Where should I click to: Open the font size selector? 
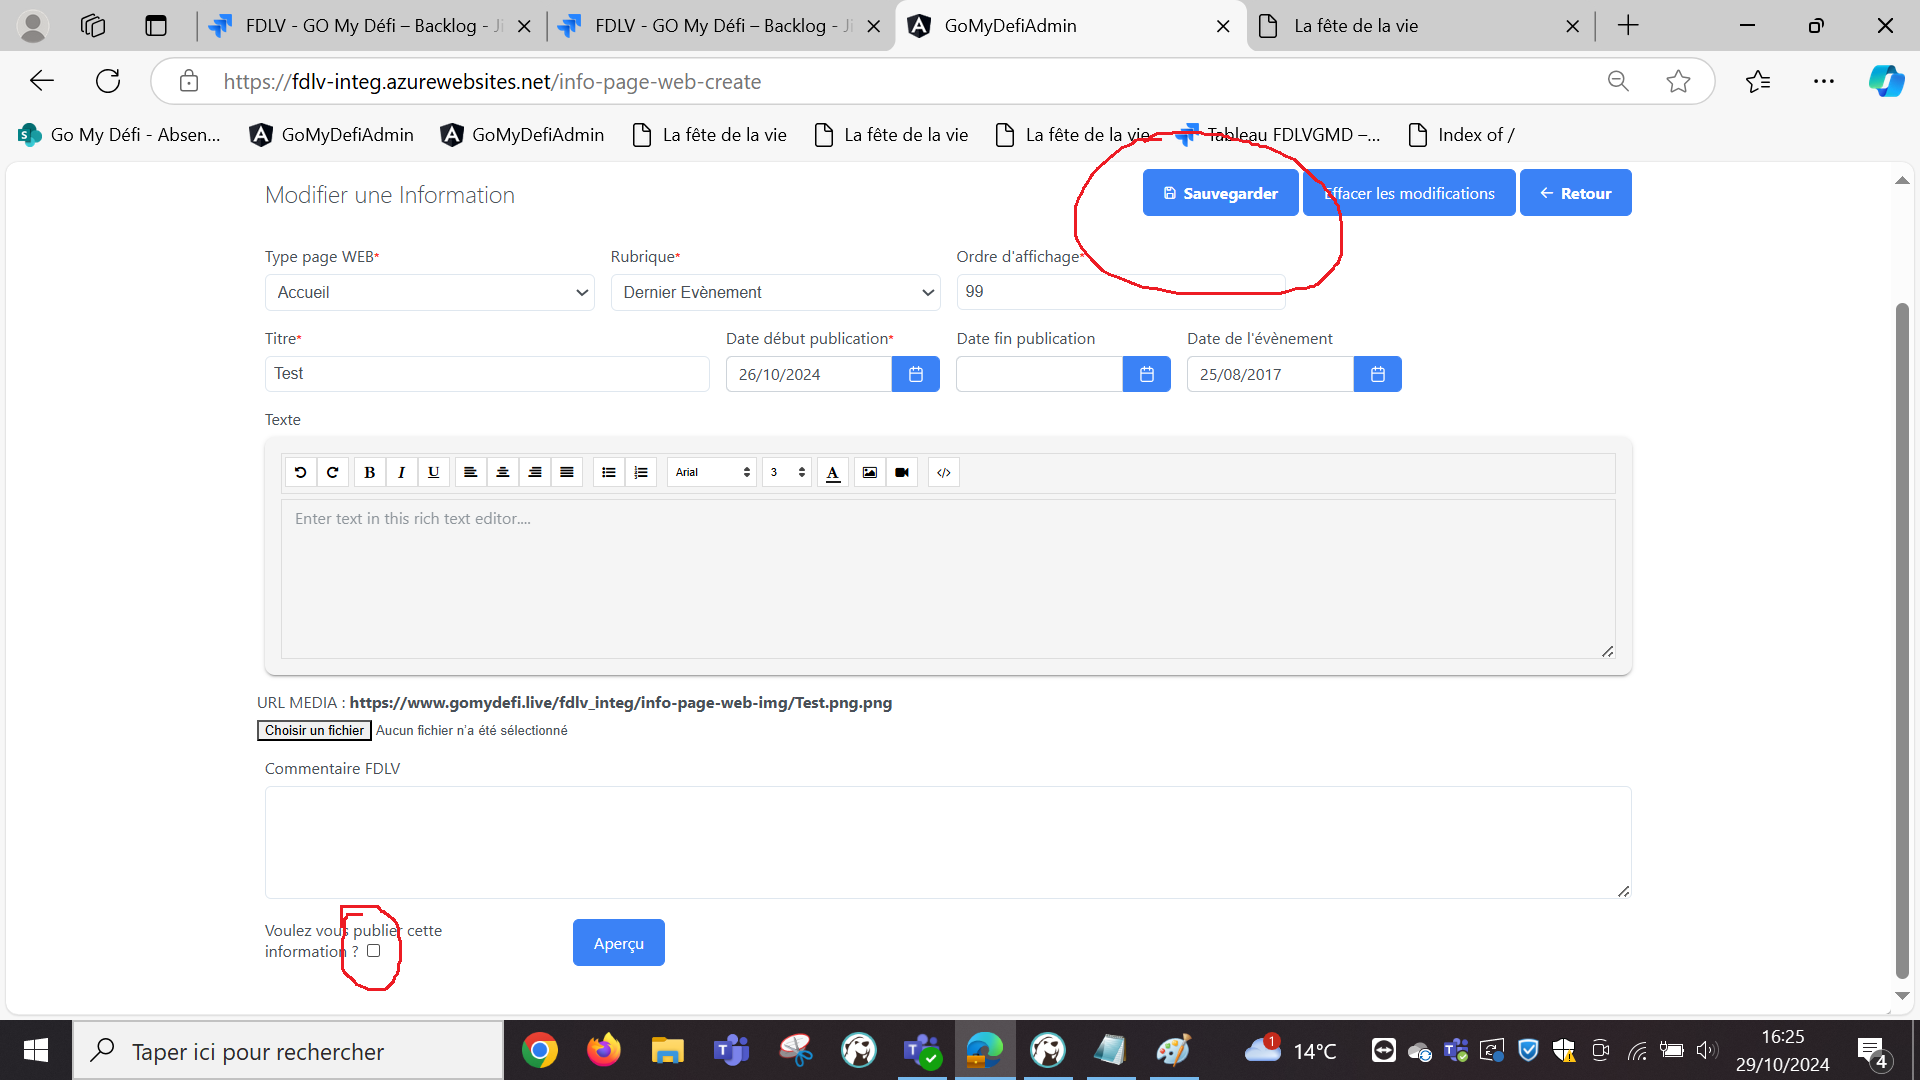coord(787,472)
